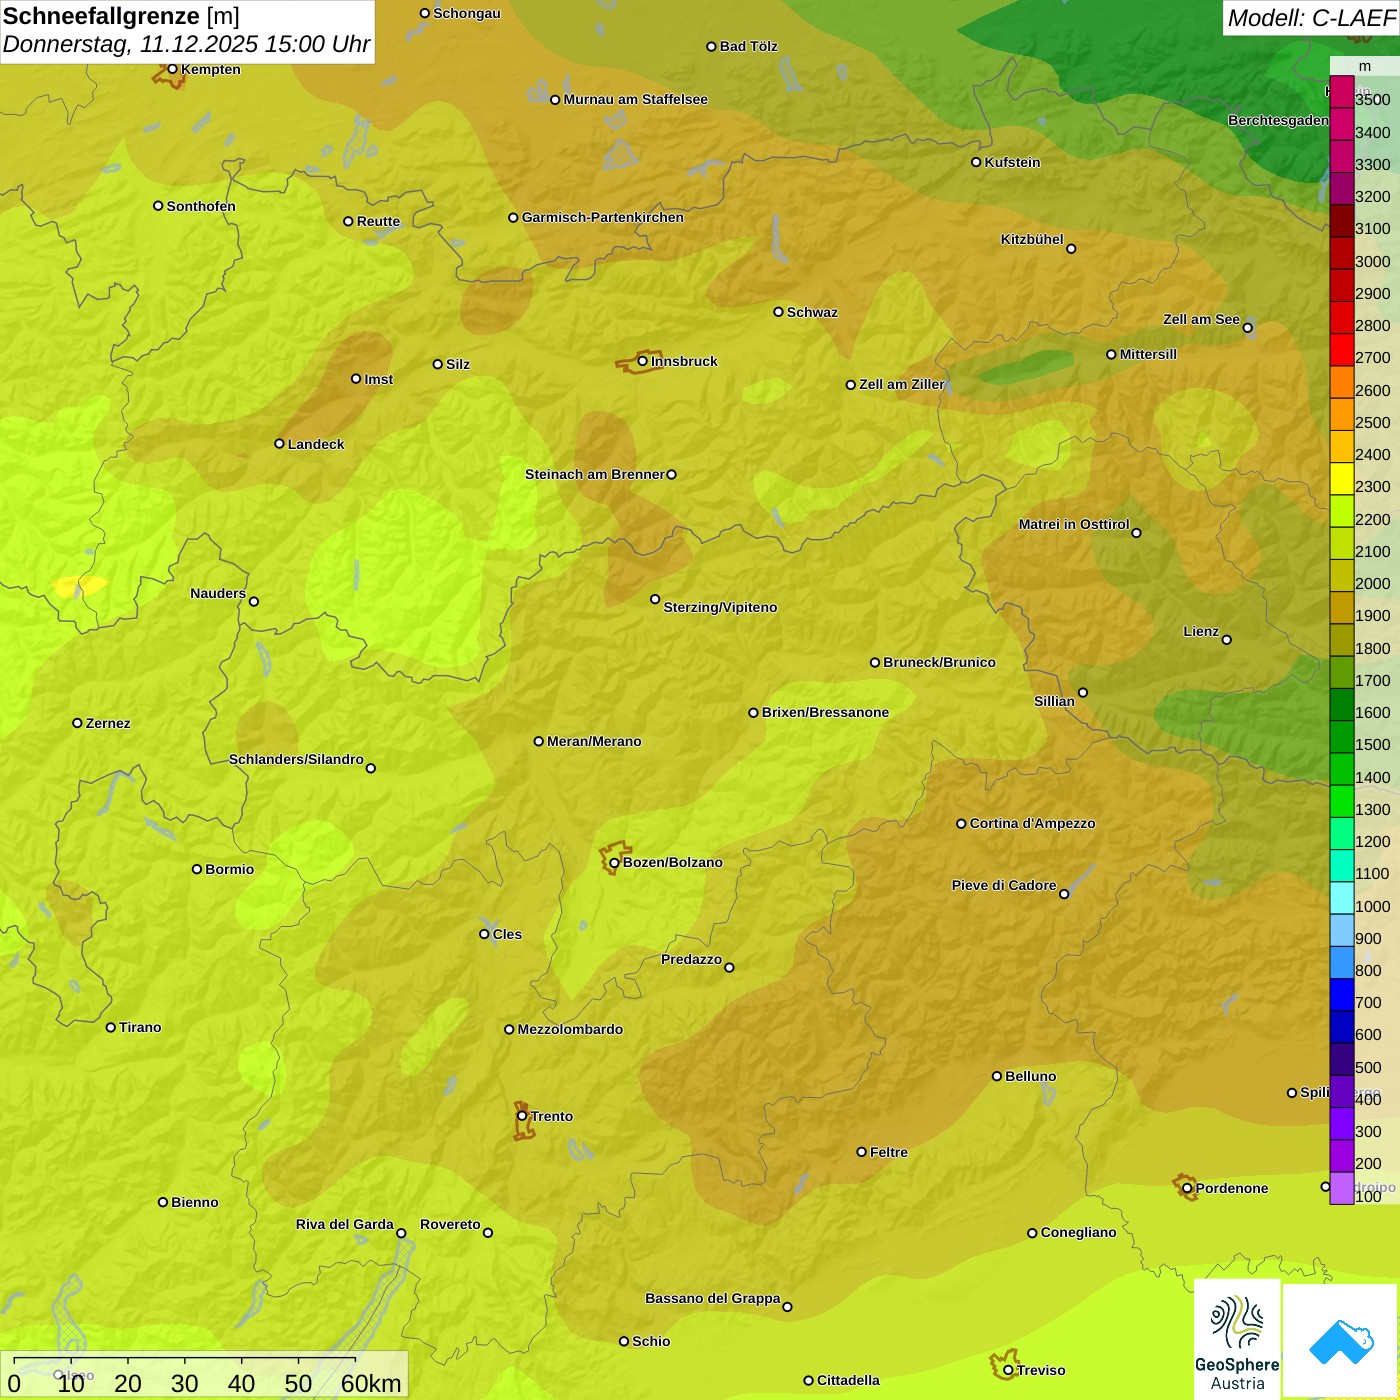Image resolution: width=1400 pixels, height=1400 pixels.
Task: Click the Garmisch-Partenkirchen label
Action: [x=603, y=217]
